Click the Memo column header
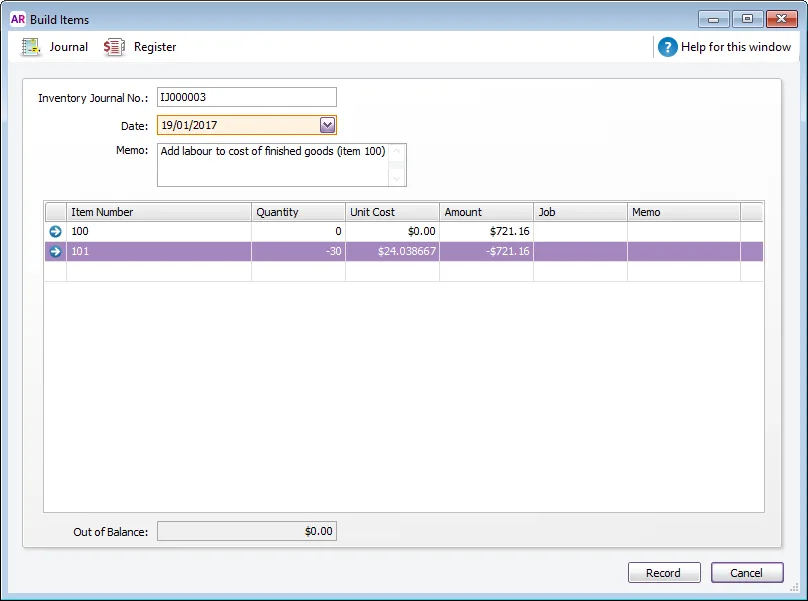Screen dimensions: 808x601 [x=684, y=212]
